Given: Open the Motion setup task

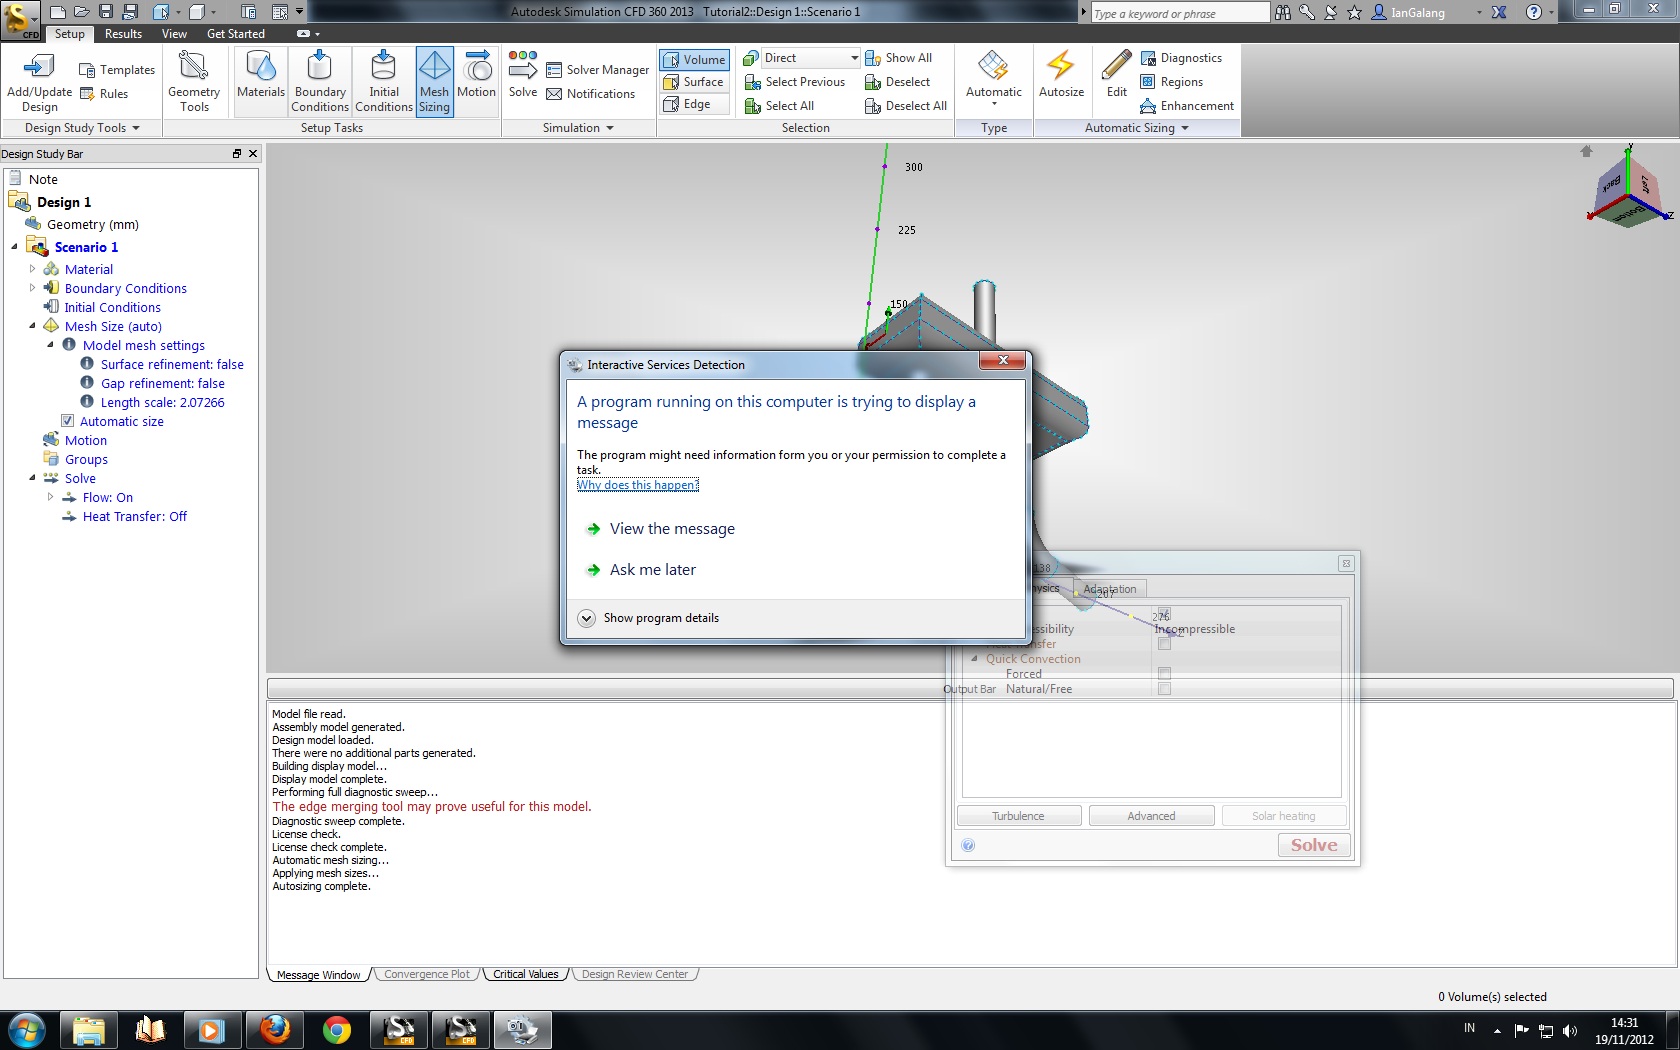Looking at the screenshot, I should click(x=477, y=80).
